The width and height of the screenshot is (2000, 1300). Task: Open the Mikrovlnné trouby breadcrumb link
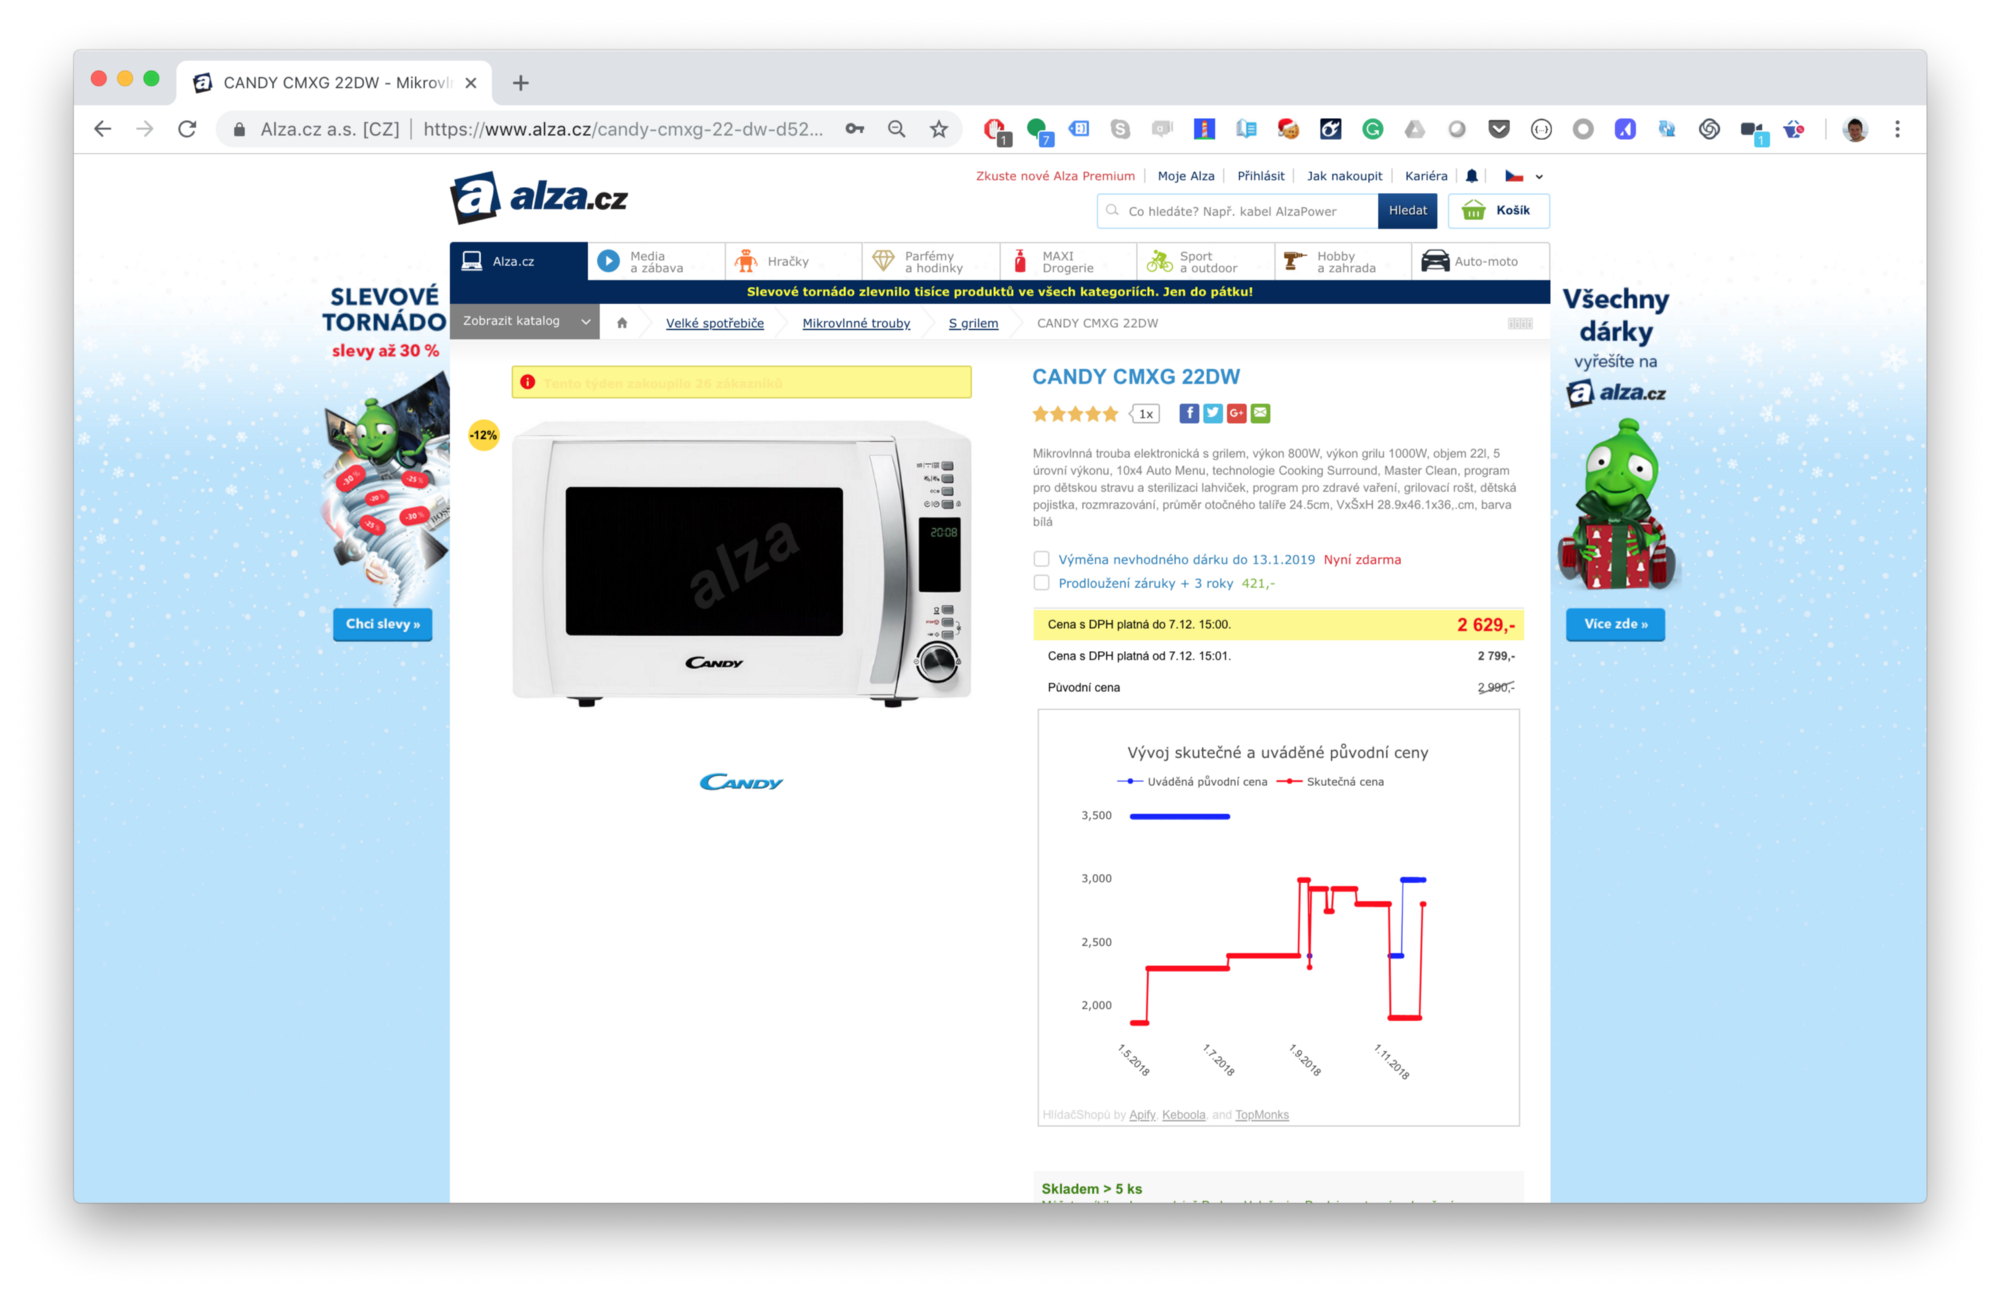click(856, 322)
